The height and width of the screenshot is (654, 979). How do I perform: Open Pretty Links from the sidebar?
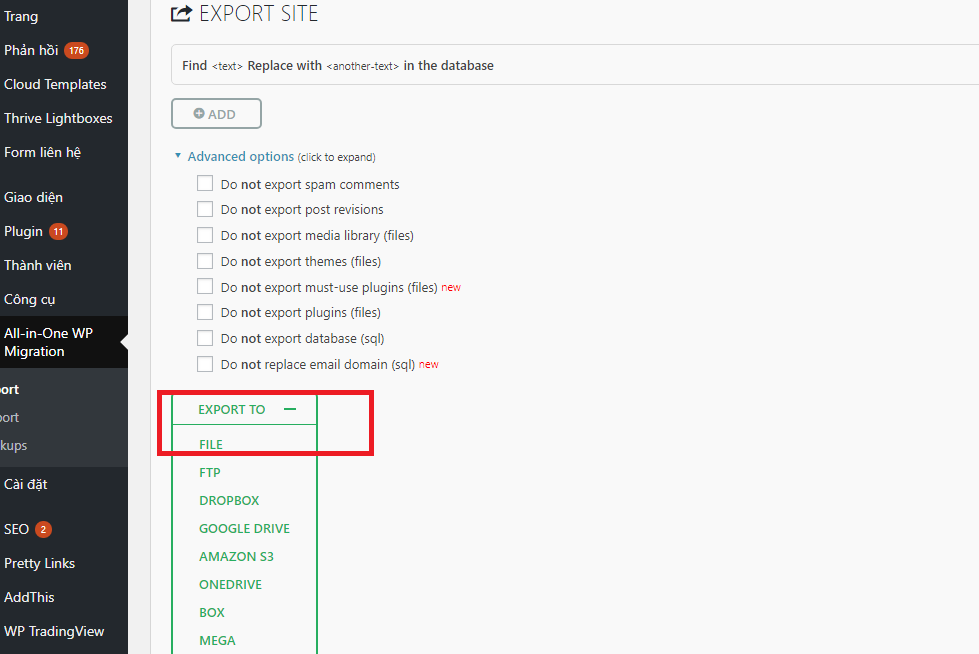point(39,563)
